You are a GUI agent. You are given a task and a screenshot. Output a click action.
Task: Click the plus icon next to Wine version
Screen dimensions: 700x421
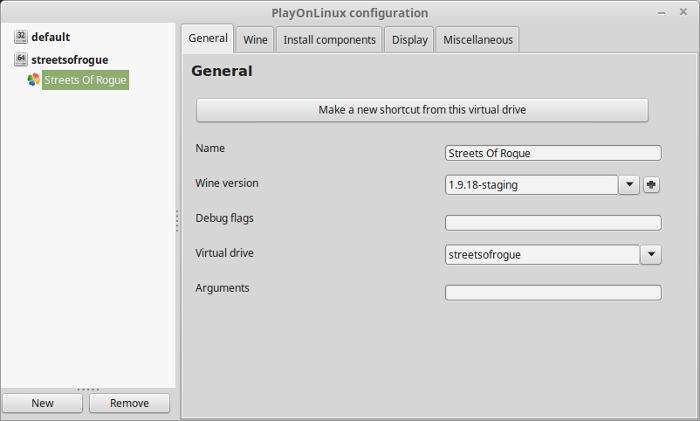coord(651,185)
